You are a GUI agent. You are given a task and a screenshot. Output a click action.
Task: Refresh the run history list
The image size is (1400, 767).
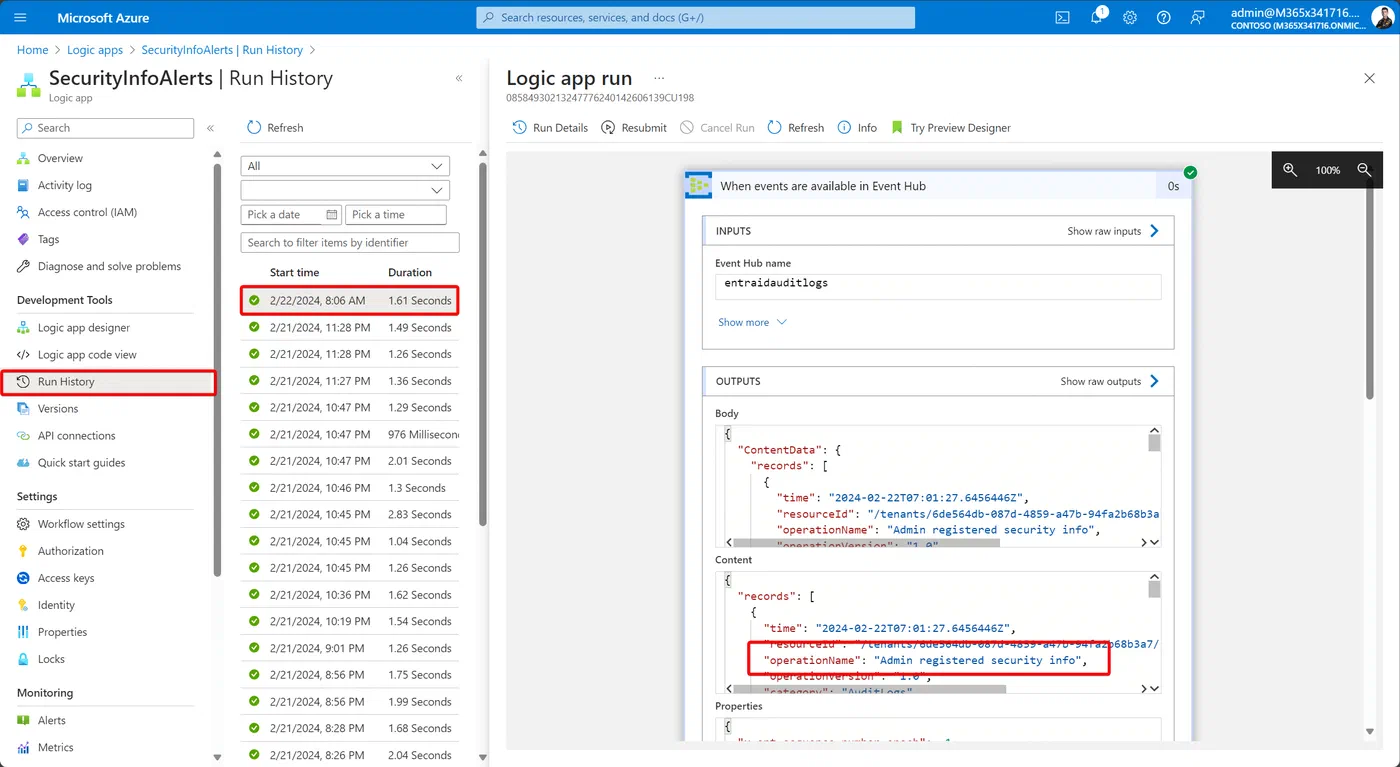pyautogui.click(x=275, y=128)
